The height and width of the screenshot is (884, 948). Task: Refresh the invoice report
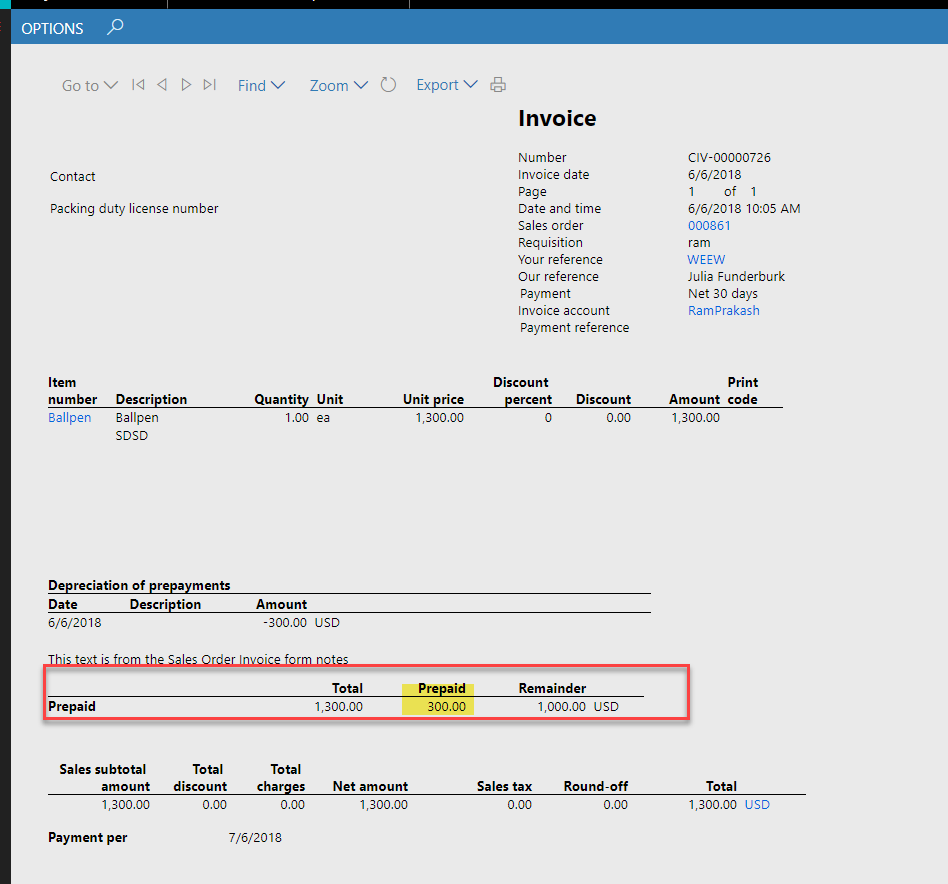(388, 85)
